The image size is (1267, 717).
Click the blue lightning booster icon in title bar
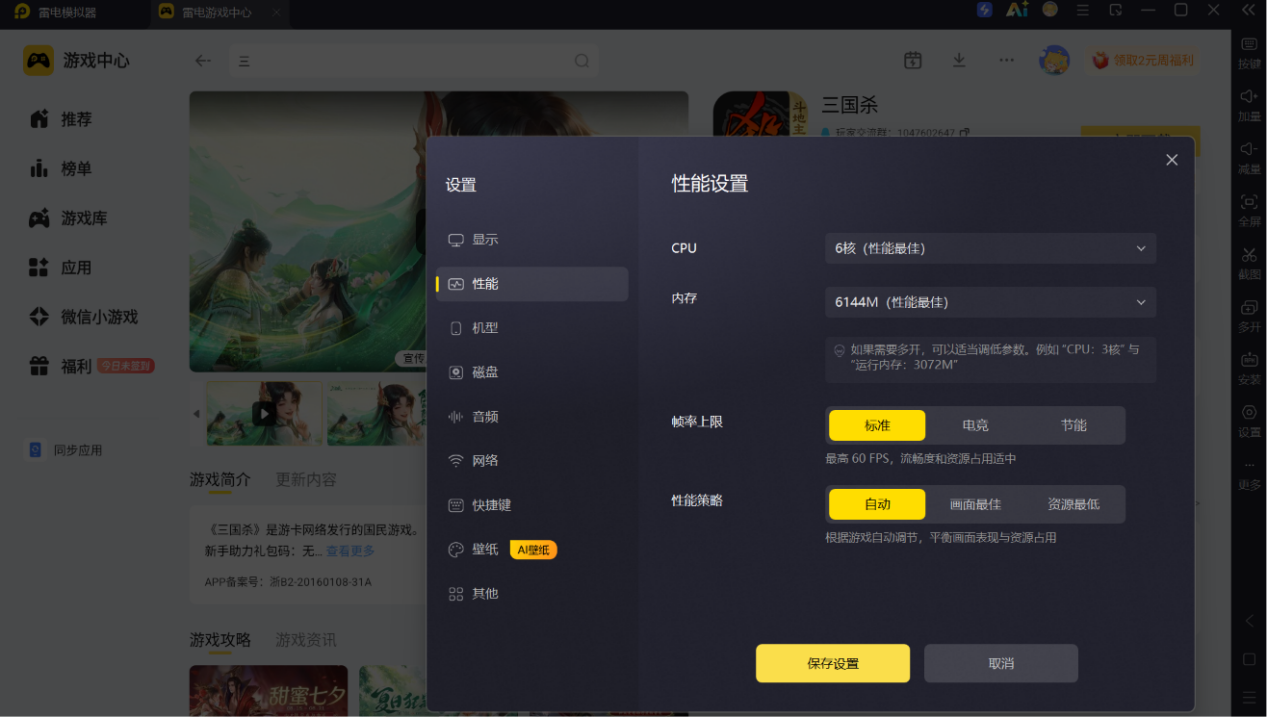click(x=984, y=10)
